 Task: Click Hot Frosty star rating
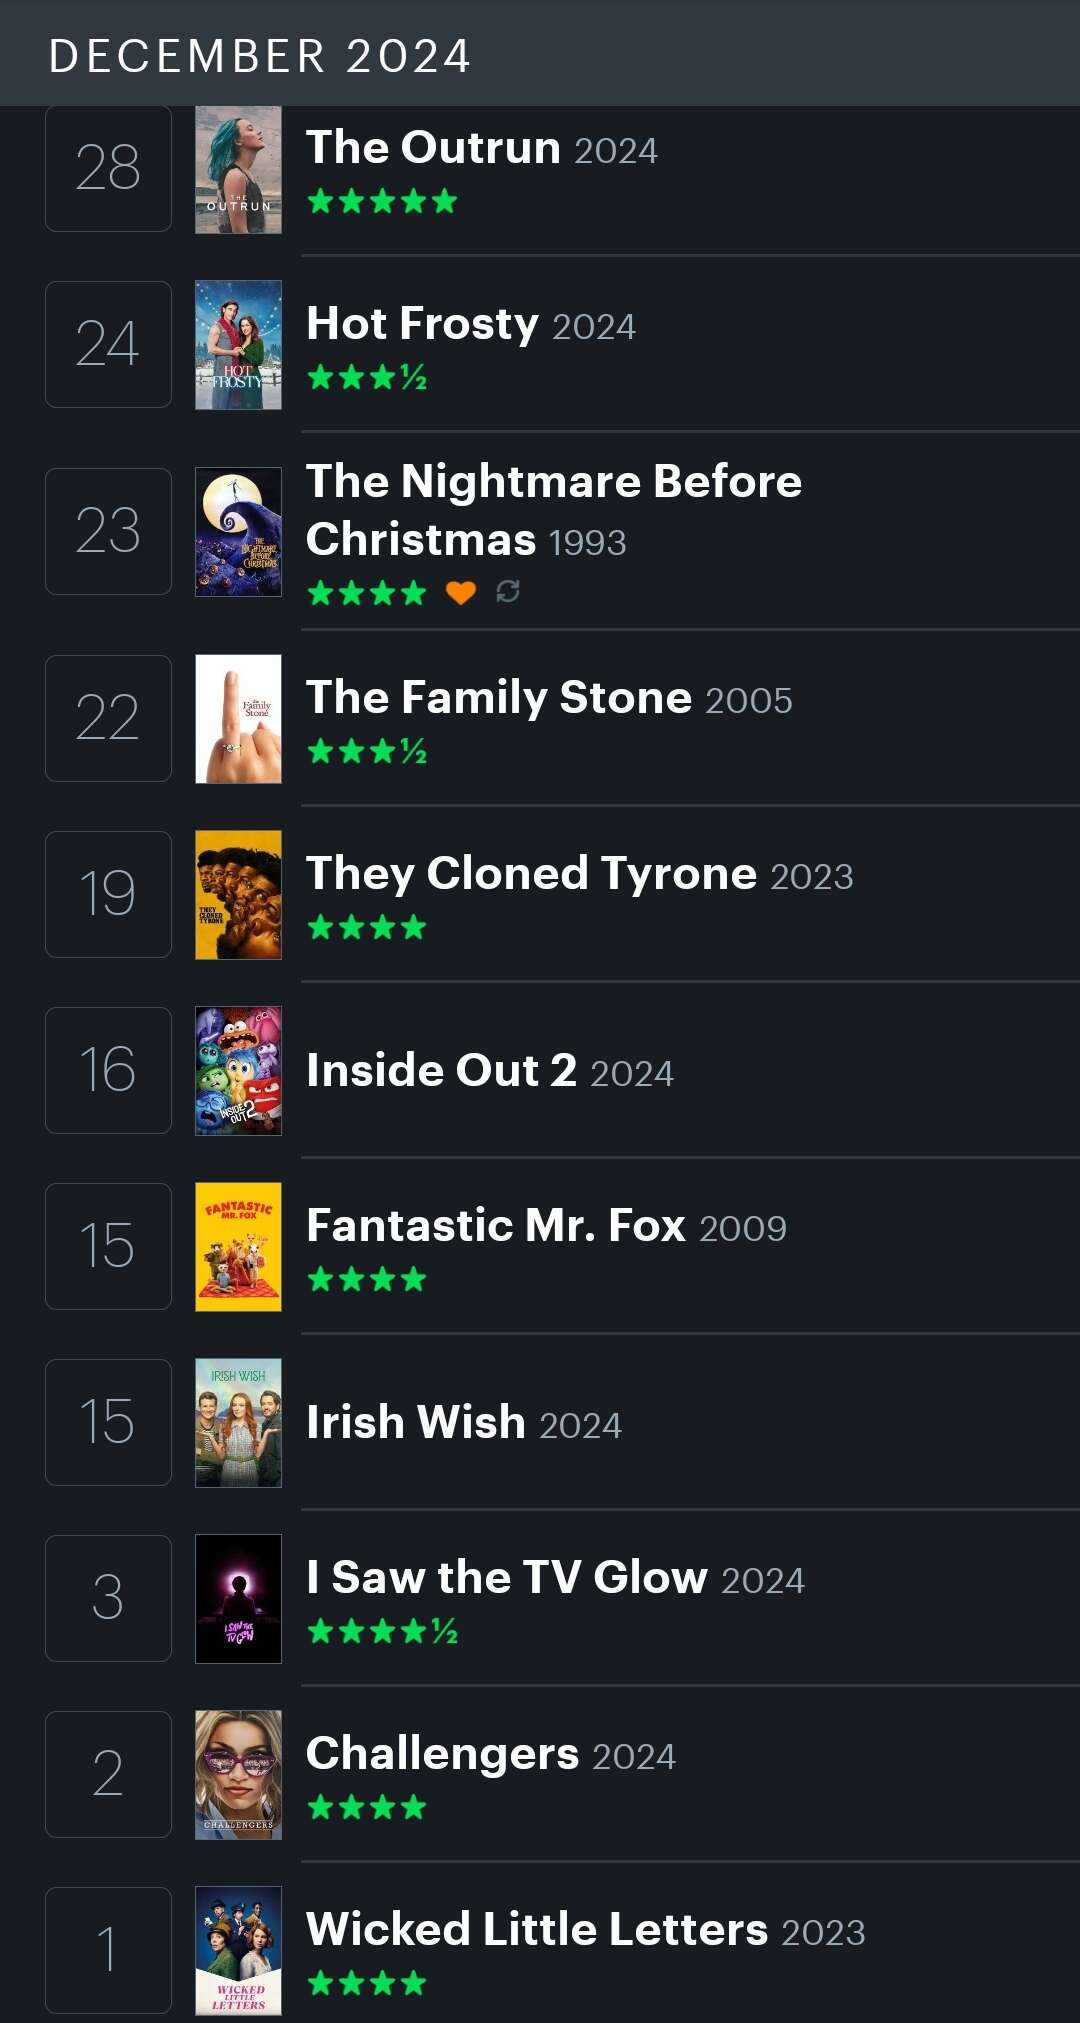(367, 377)
